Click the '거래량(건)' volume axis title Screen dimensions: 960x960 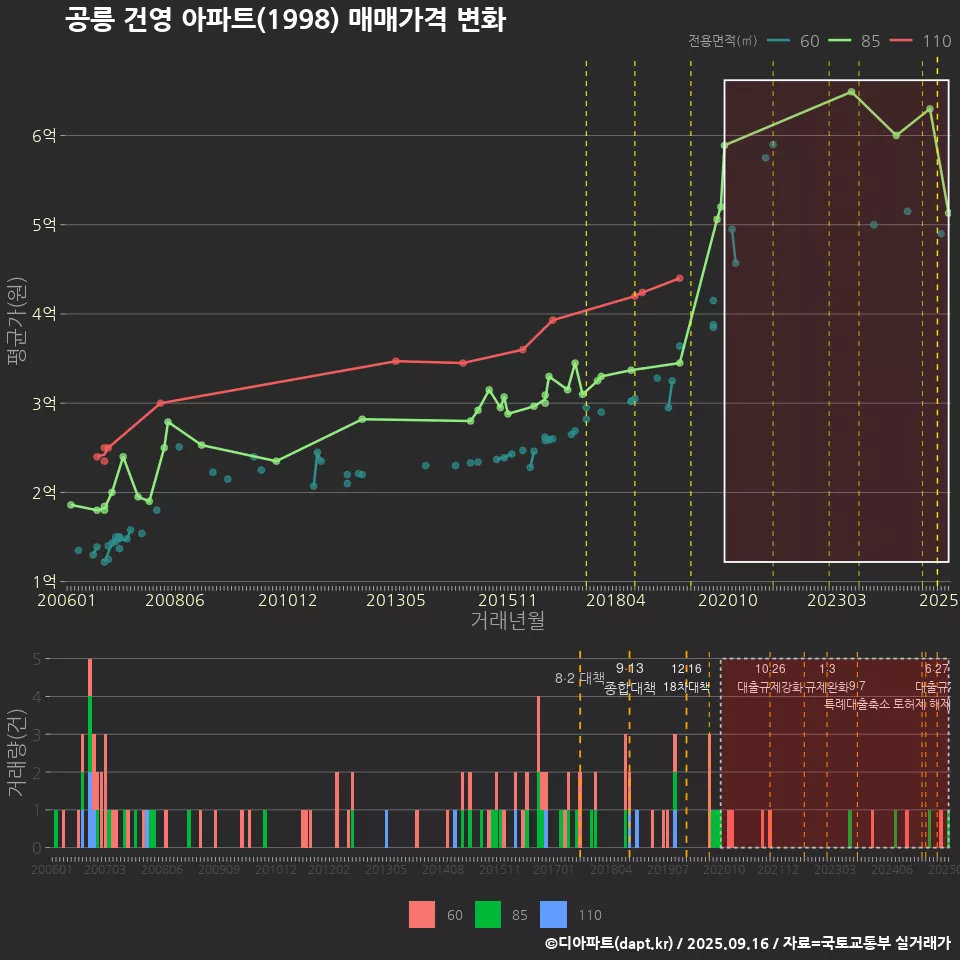(x=17, y=752)
